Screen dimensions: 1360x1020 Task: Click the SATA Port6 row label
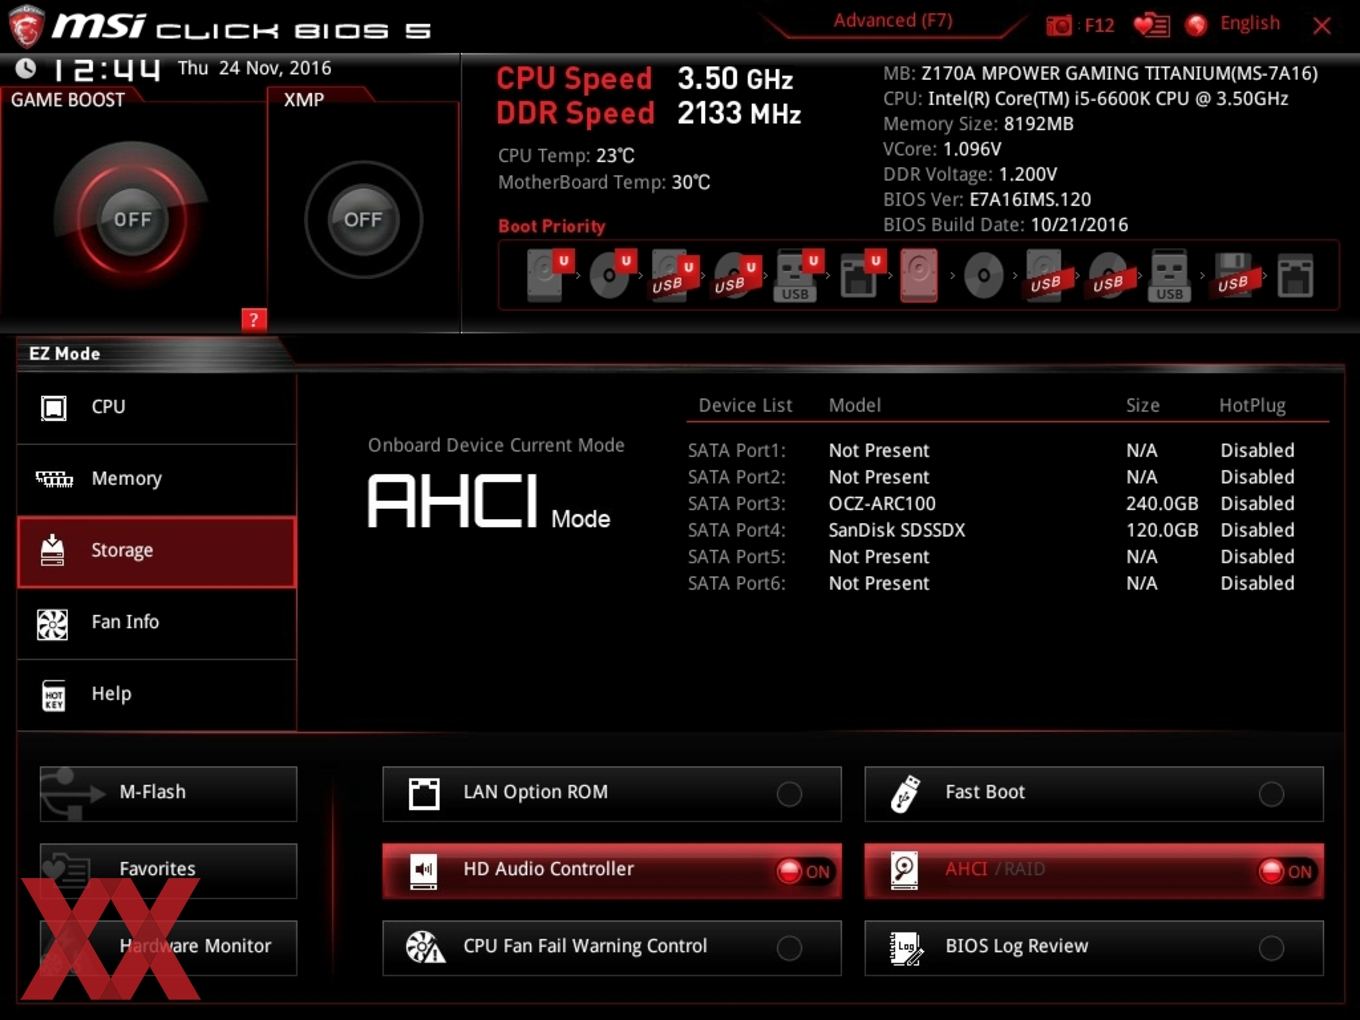click(737, 584)
